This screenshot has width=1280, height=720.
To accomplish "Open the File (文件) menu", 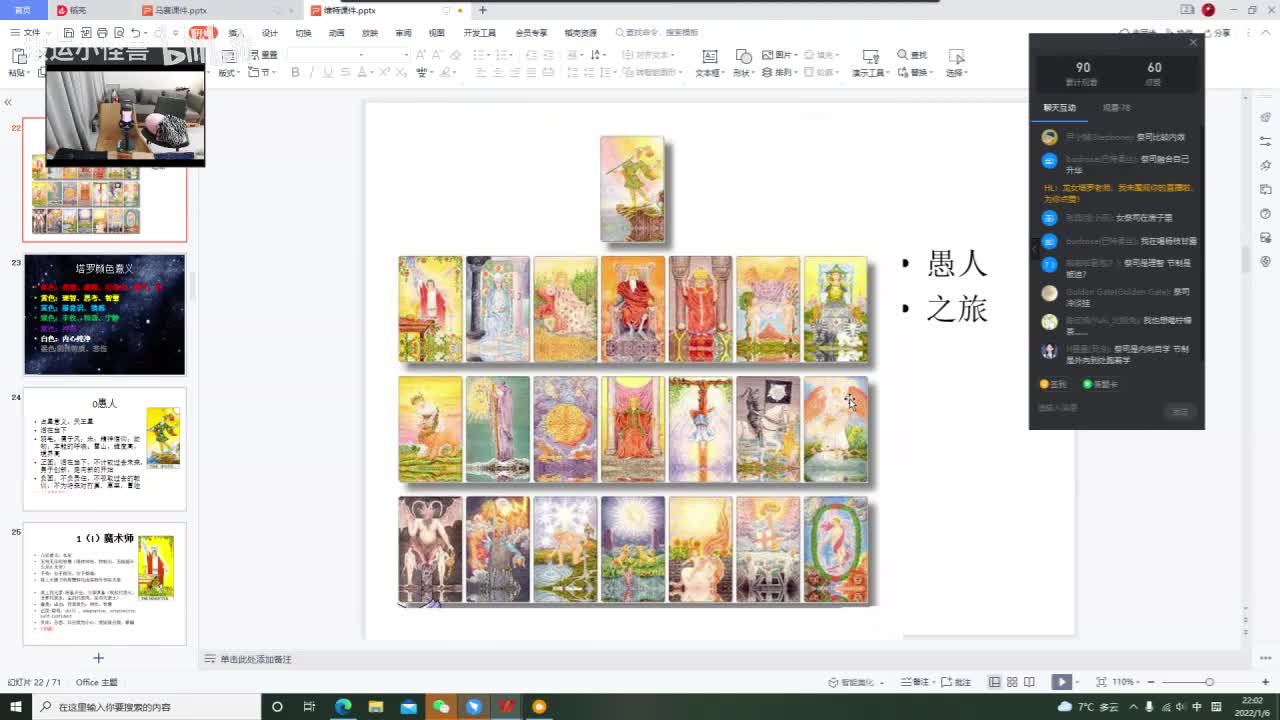I will point(27,33).
